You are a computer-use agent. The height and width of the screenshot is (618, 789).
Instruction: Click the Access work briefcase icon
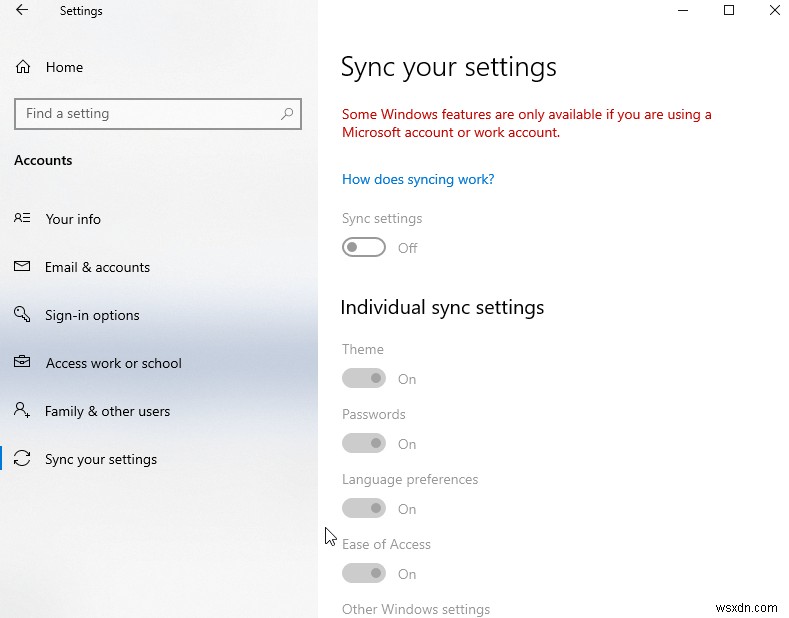[x=22, y=362]
